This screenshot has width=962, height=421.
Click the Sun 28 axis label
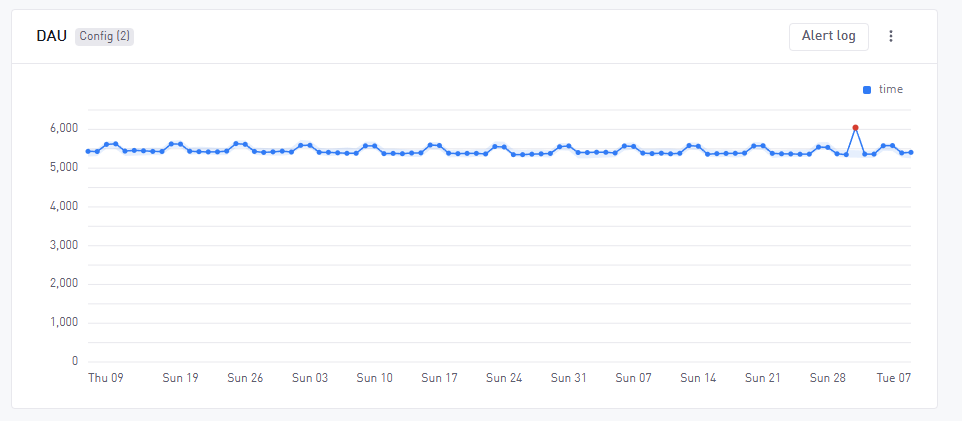(828, 378)
